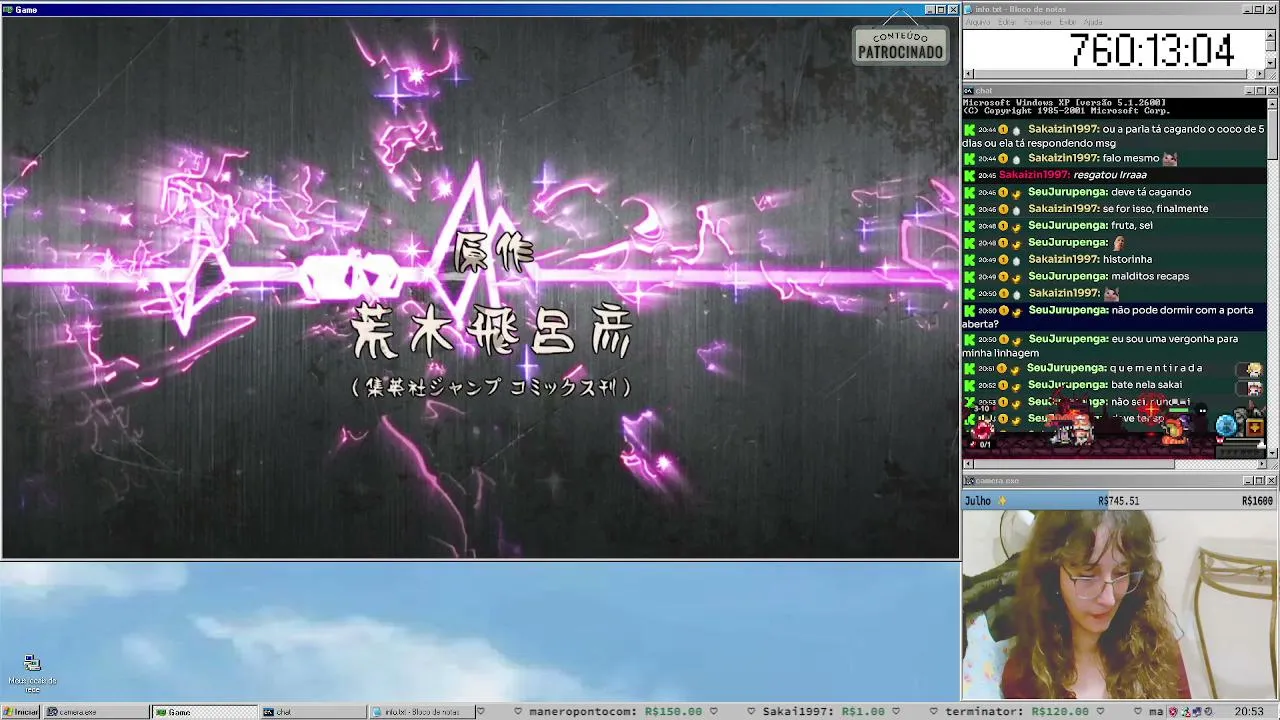Image resolution: width=1280 pixels, height=720 pixels.
Task: Click the blonde character portrait in chat overlay
Action: (x=1254, y=370)
